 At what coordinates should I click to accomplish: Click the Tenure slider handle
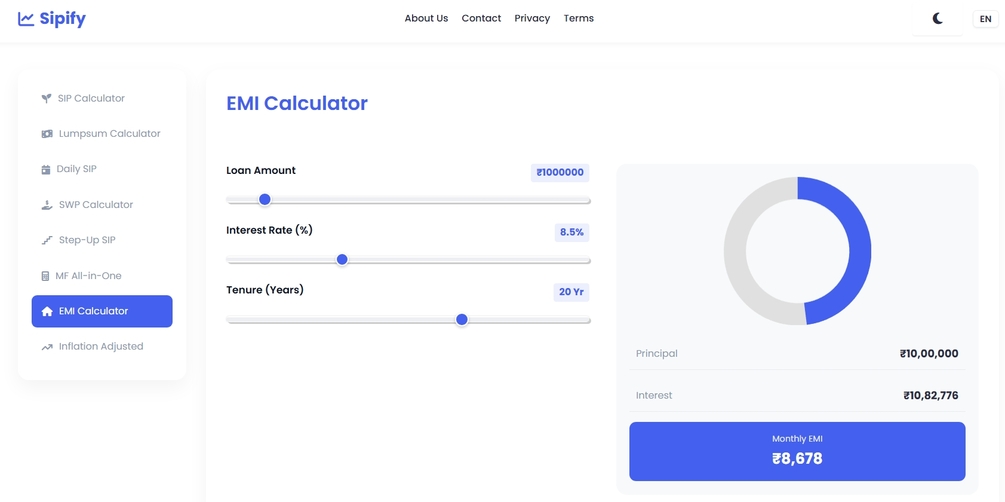coord(462,320)
